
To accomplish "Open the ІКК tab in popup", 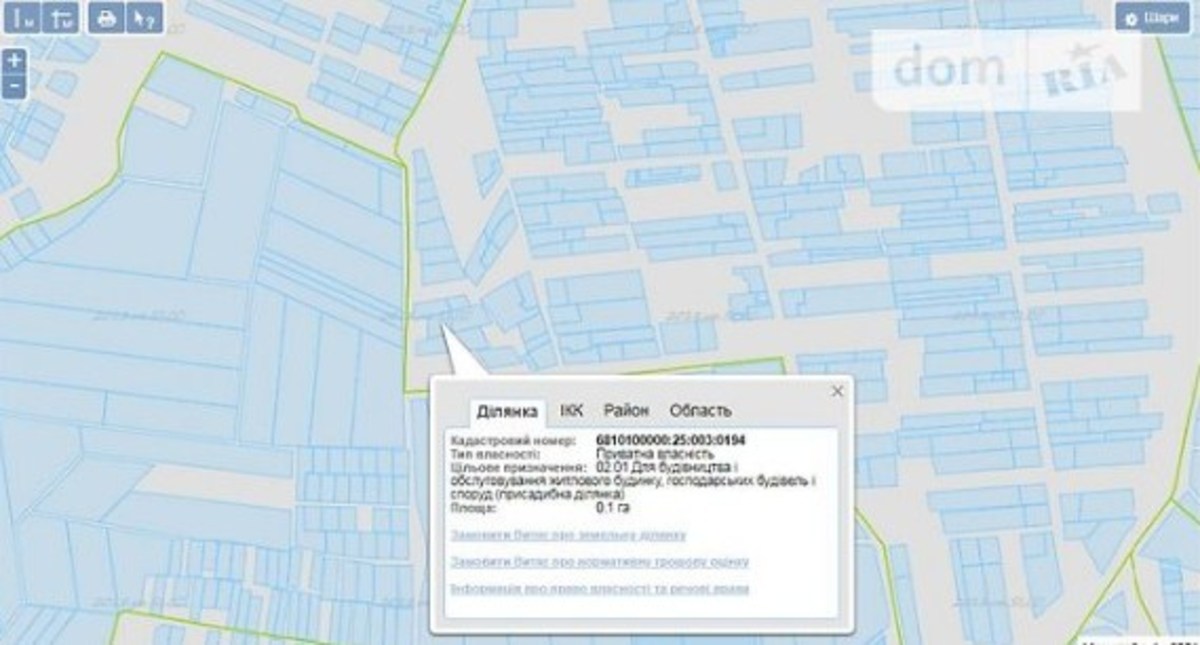I will coord(572,411).
